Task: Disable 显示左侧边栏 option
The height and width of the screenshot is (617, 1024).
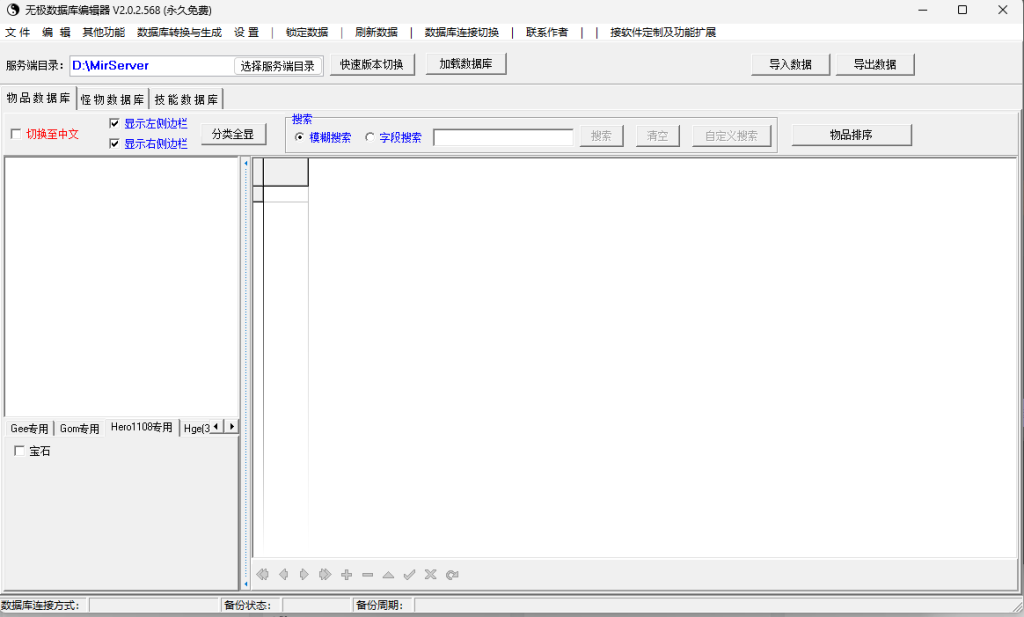Action: [x=114, y=124]
